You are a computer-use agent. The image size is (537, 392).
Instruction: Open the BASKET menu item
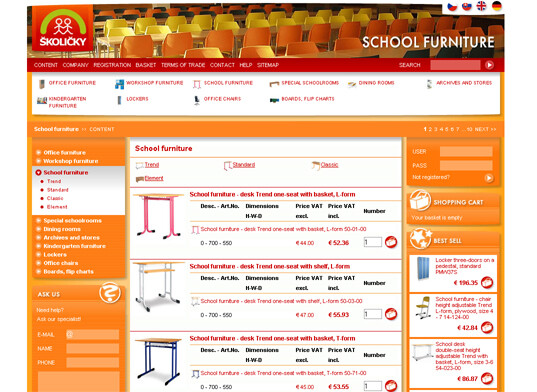click(x=146, y=65)
